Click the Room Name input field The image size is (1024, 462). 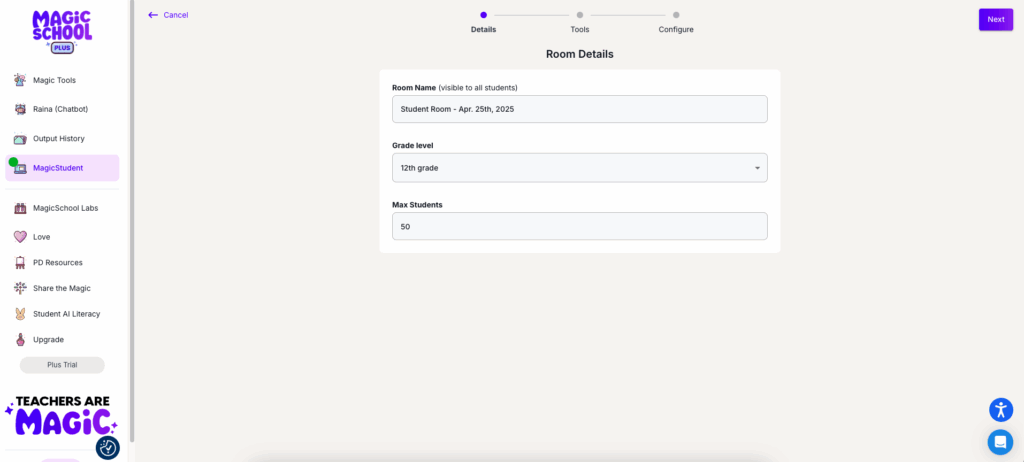point(580,109)
